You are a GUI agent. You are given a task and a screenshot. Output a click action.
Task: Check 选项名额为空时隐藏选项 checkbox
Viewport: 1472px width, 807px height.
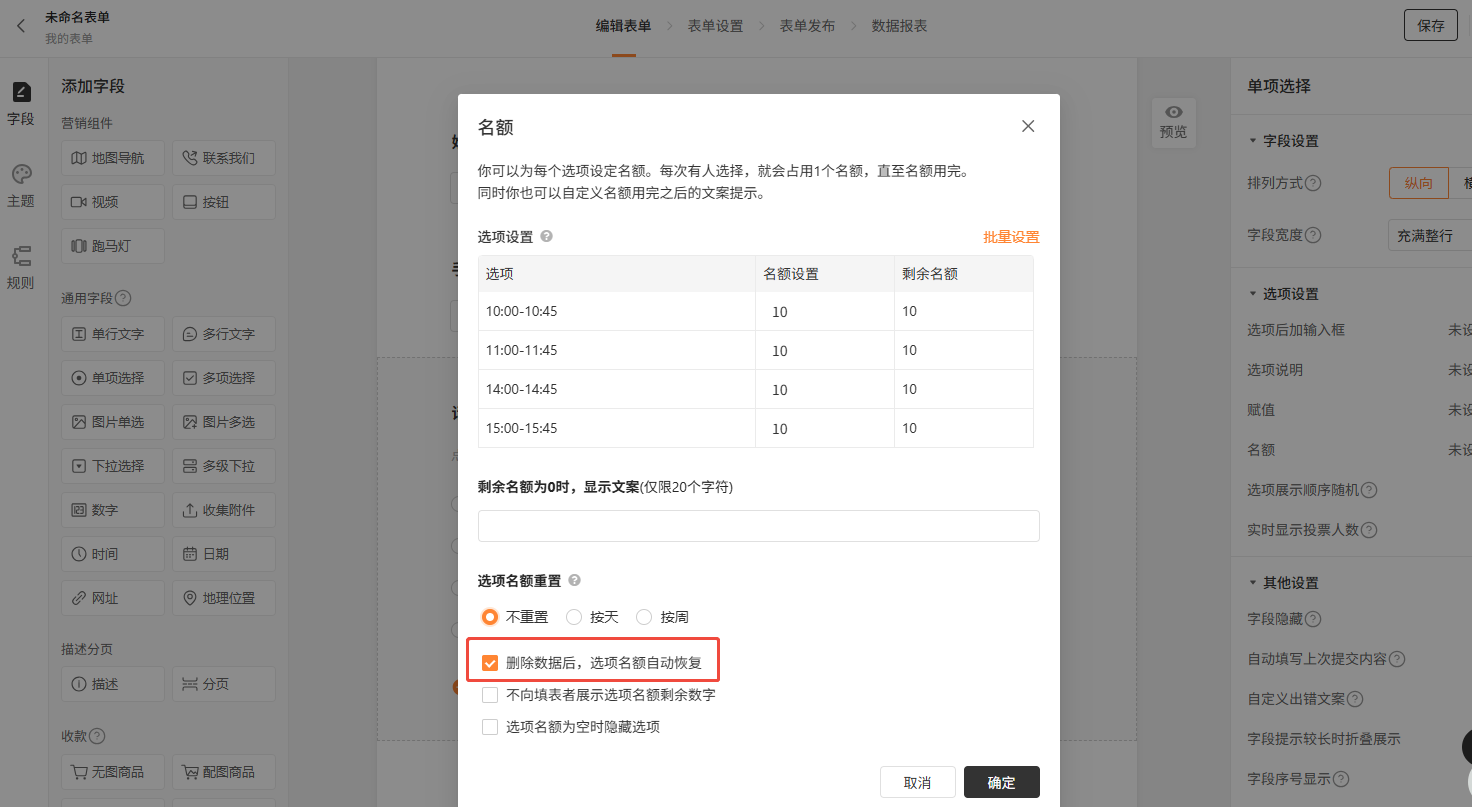(490, 727)
